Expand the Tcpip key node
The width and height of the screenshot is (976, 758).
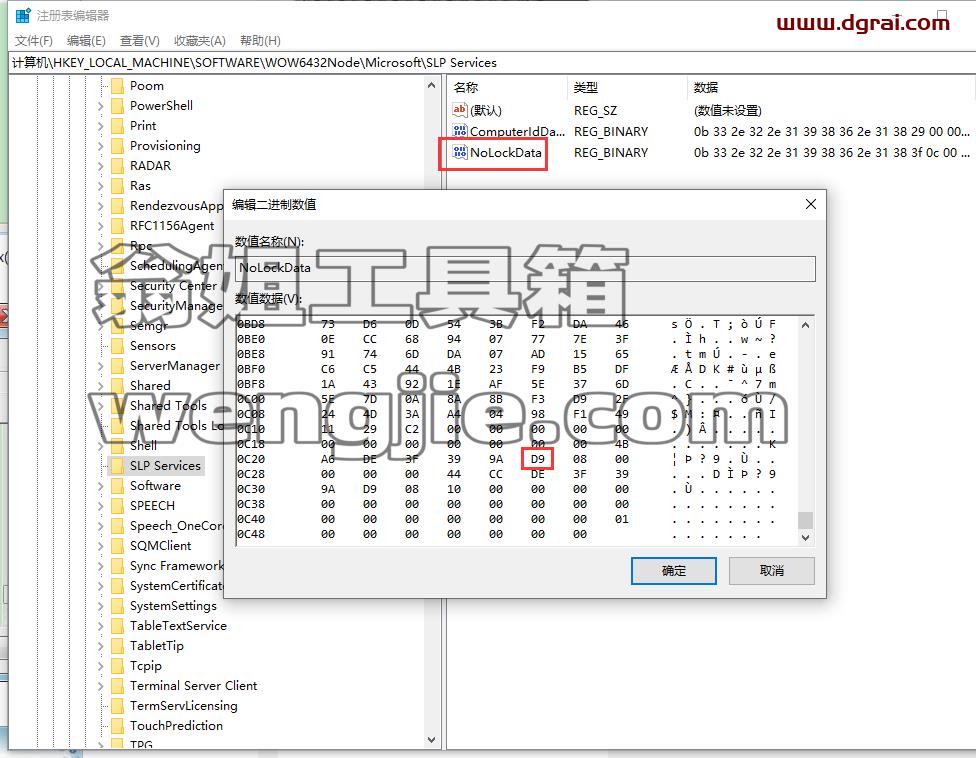coord(101,666)
